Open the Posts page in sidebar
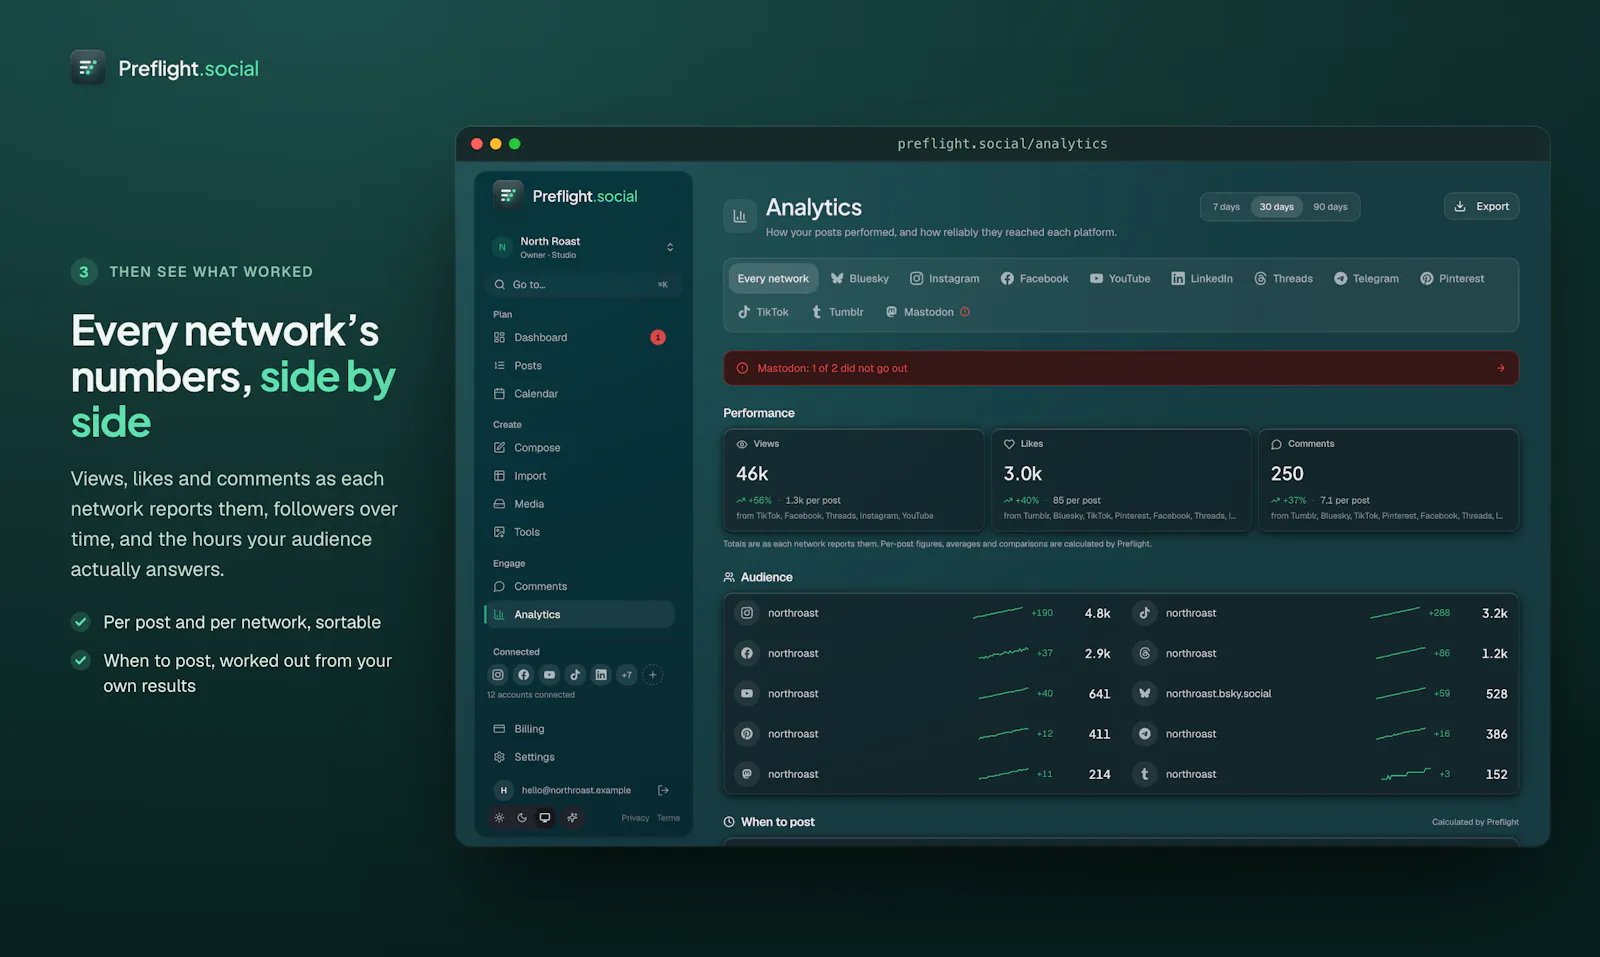The image size is (1600, 957). (x=579, y=365)
